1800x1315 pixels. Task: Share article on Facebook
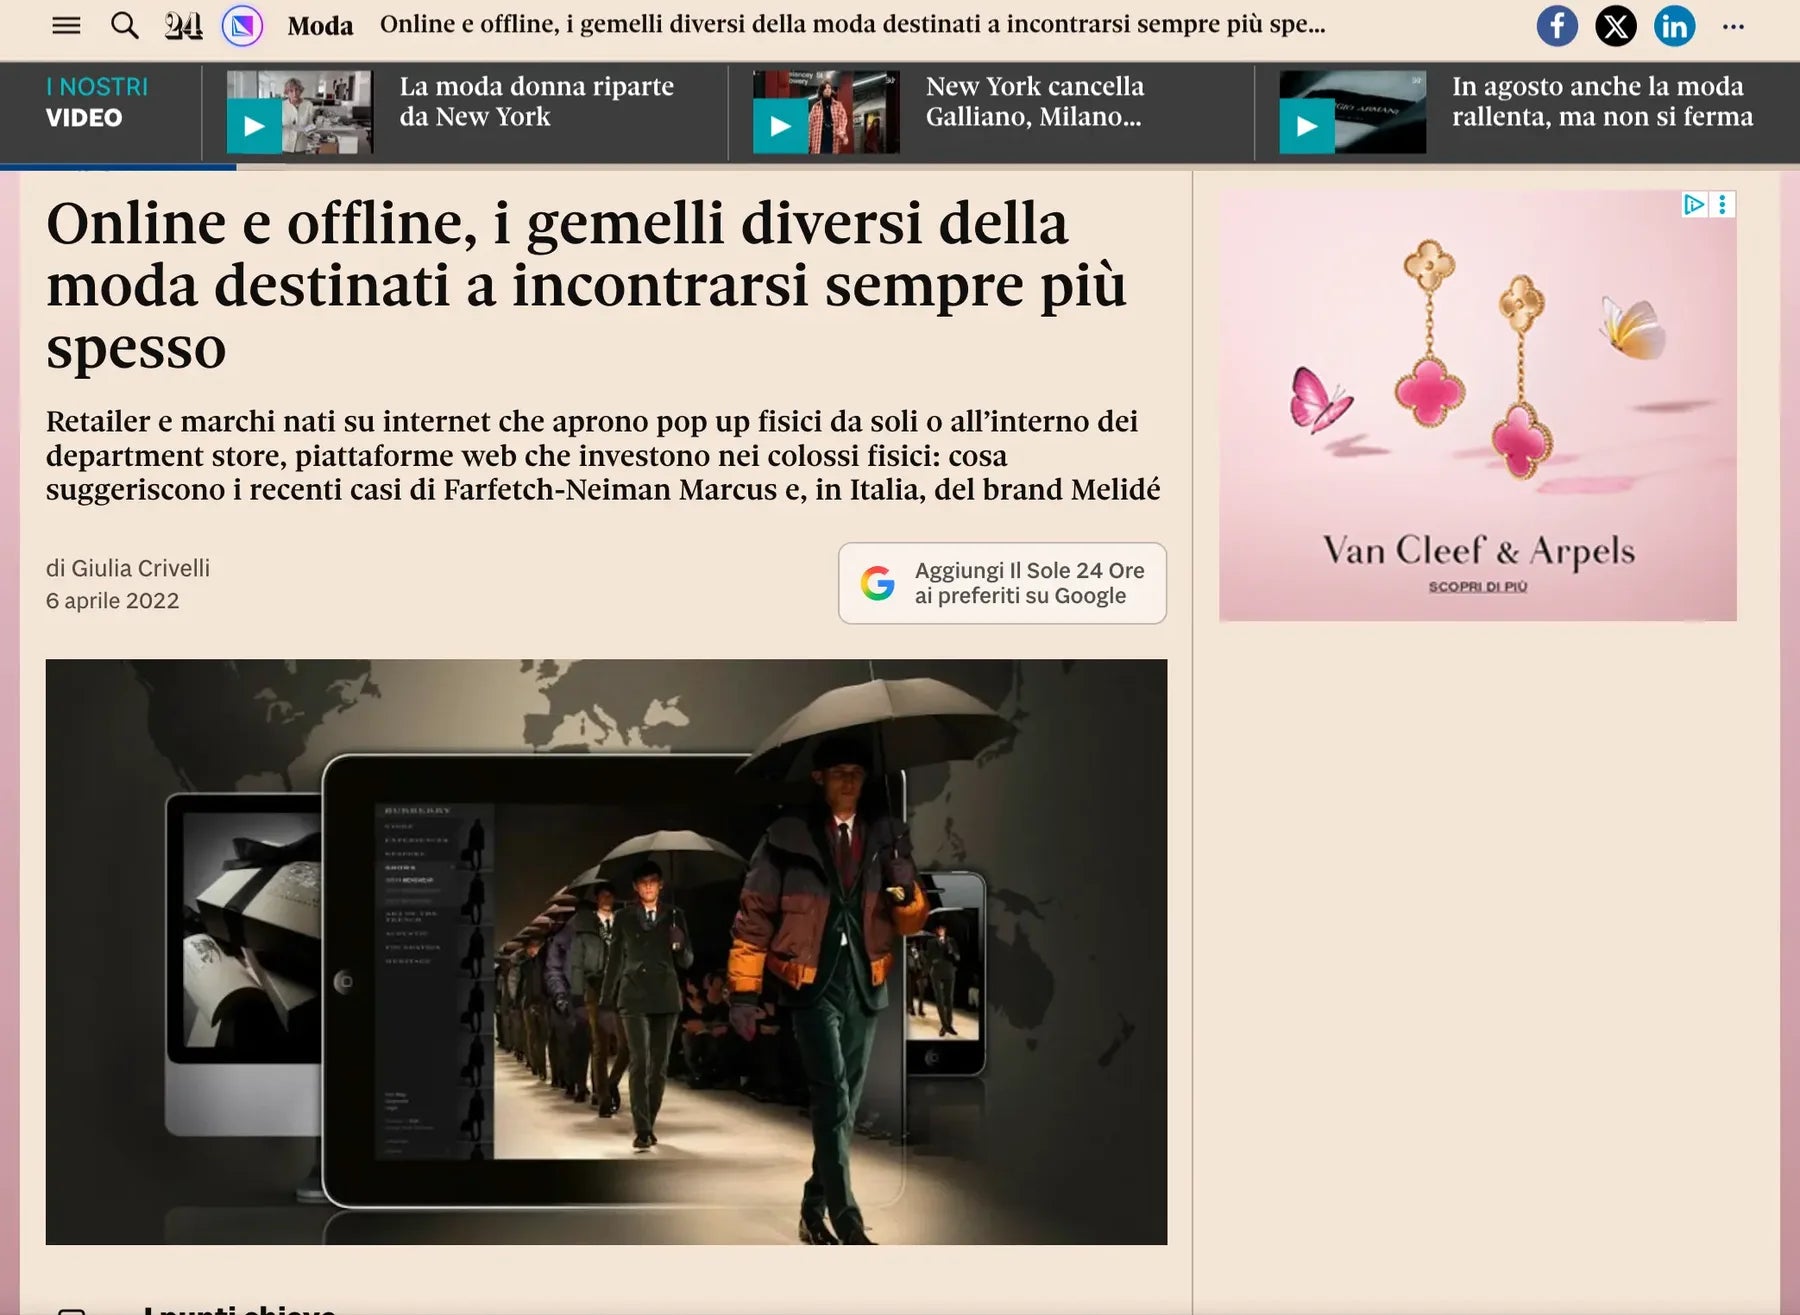[1557, 25]
